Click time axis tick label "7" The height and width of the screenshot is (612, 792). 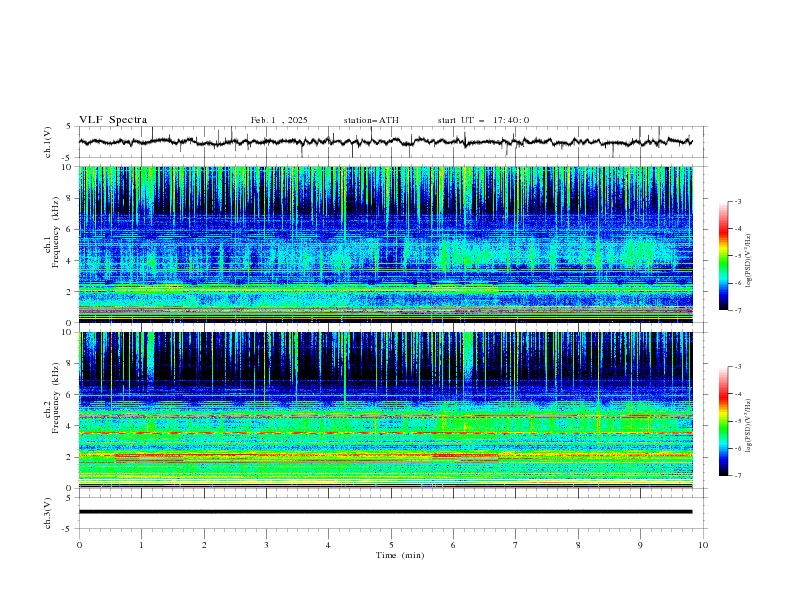516,545
